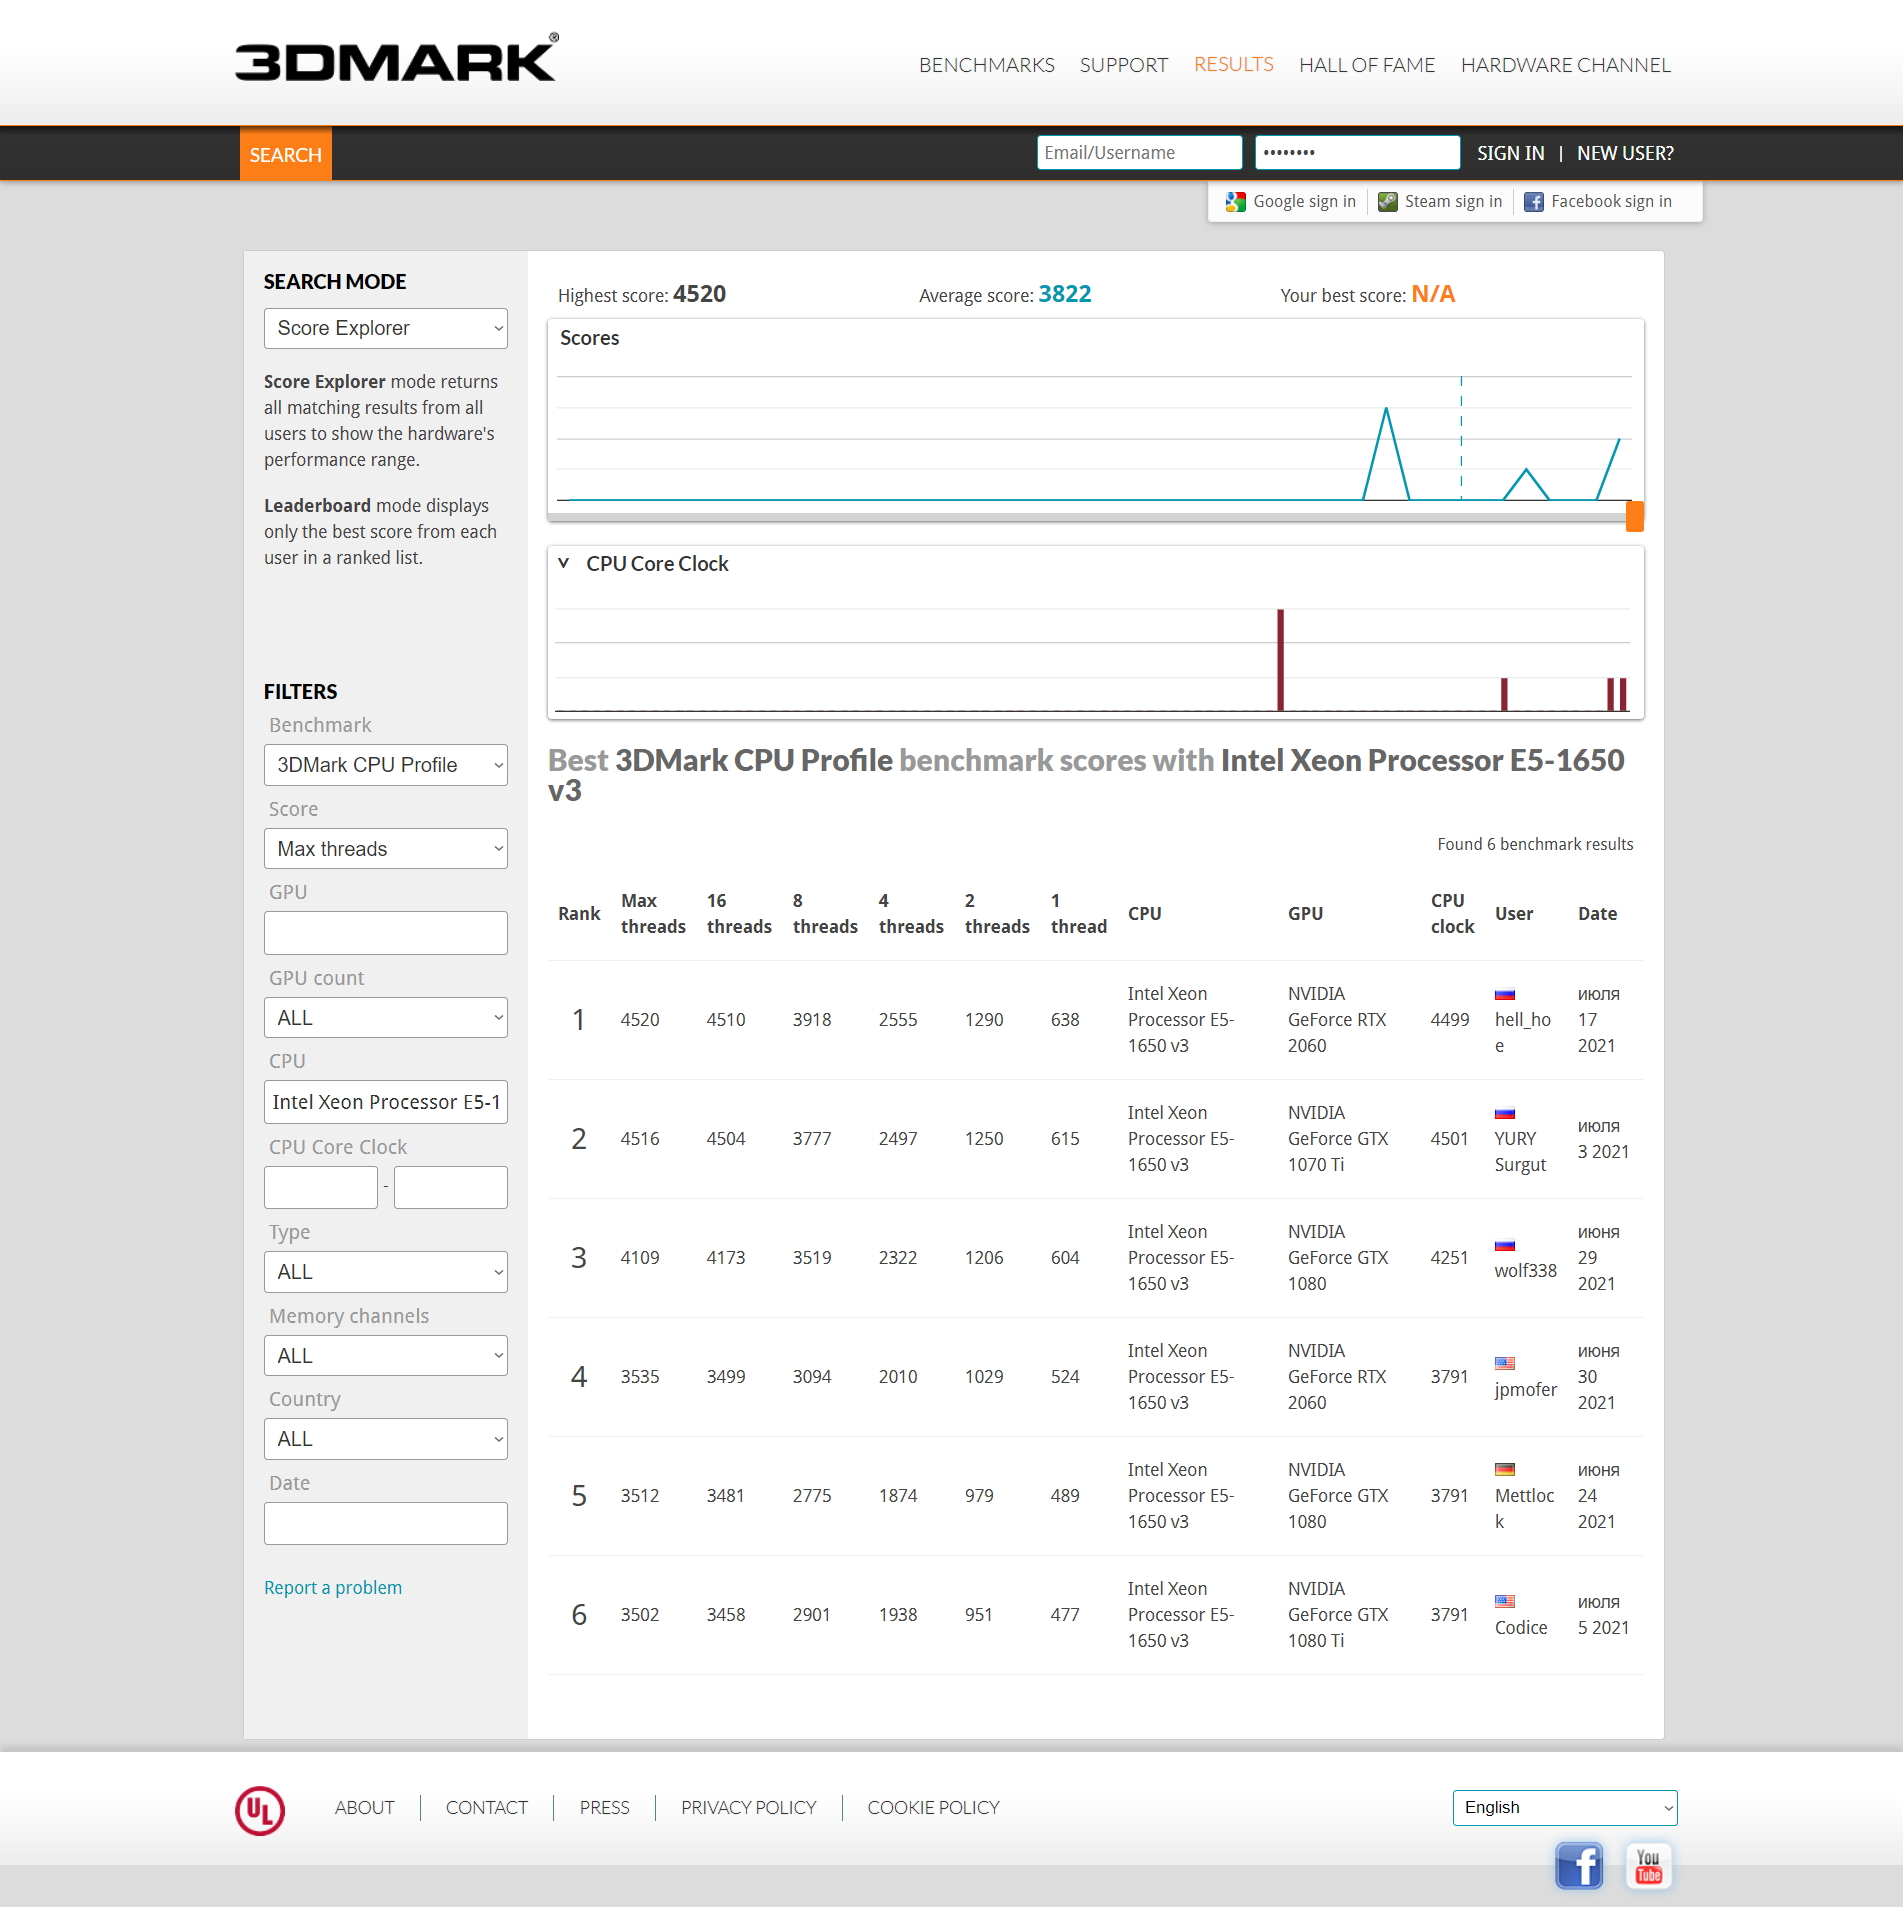Open user jpmofer profile

(1526, 1390)
